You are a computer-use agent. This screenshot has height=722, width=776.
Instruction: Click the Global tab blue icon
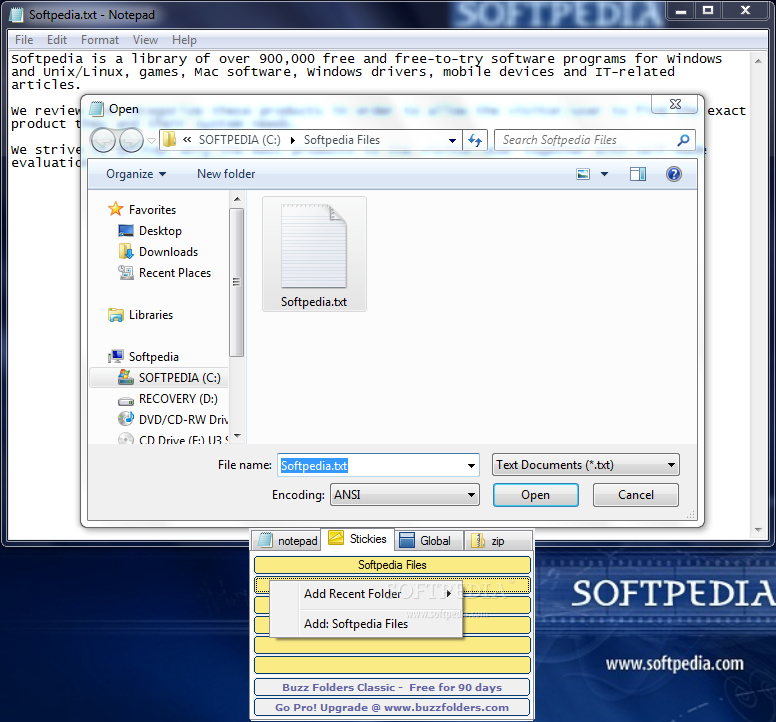(x=407, y=540)
